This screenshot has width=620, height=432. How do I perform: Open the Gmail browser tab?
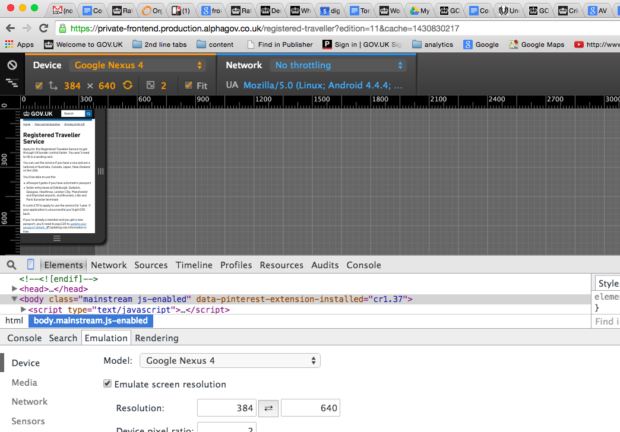(x=63, y=11)
